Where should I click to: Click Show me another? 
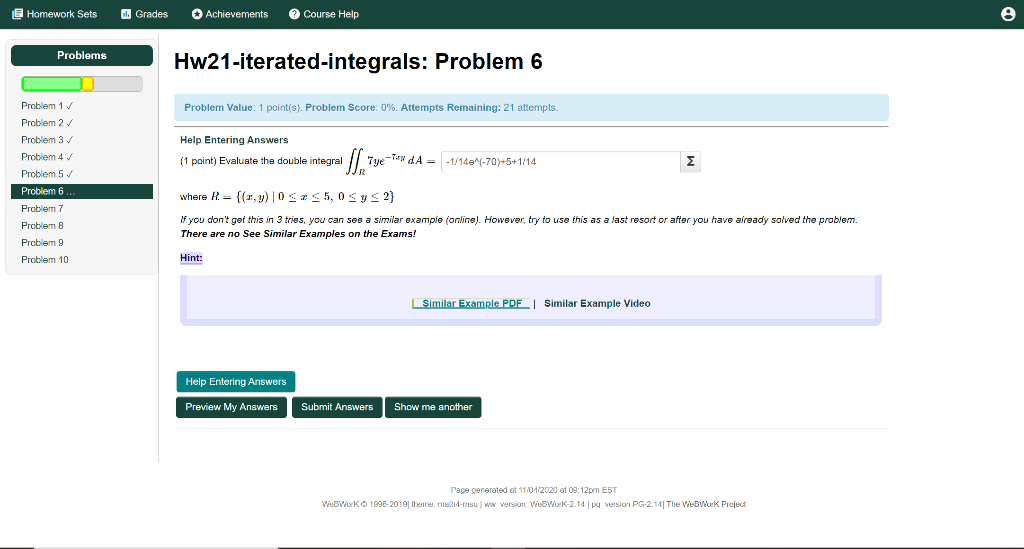pos(433,407)
